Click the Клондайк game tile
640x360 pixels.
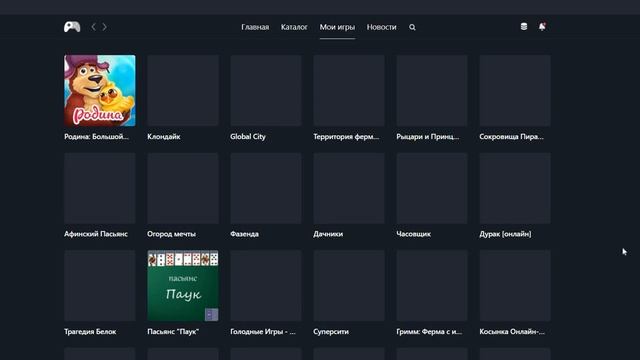(x=183, y=91)
